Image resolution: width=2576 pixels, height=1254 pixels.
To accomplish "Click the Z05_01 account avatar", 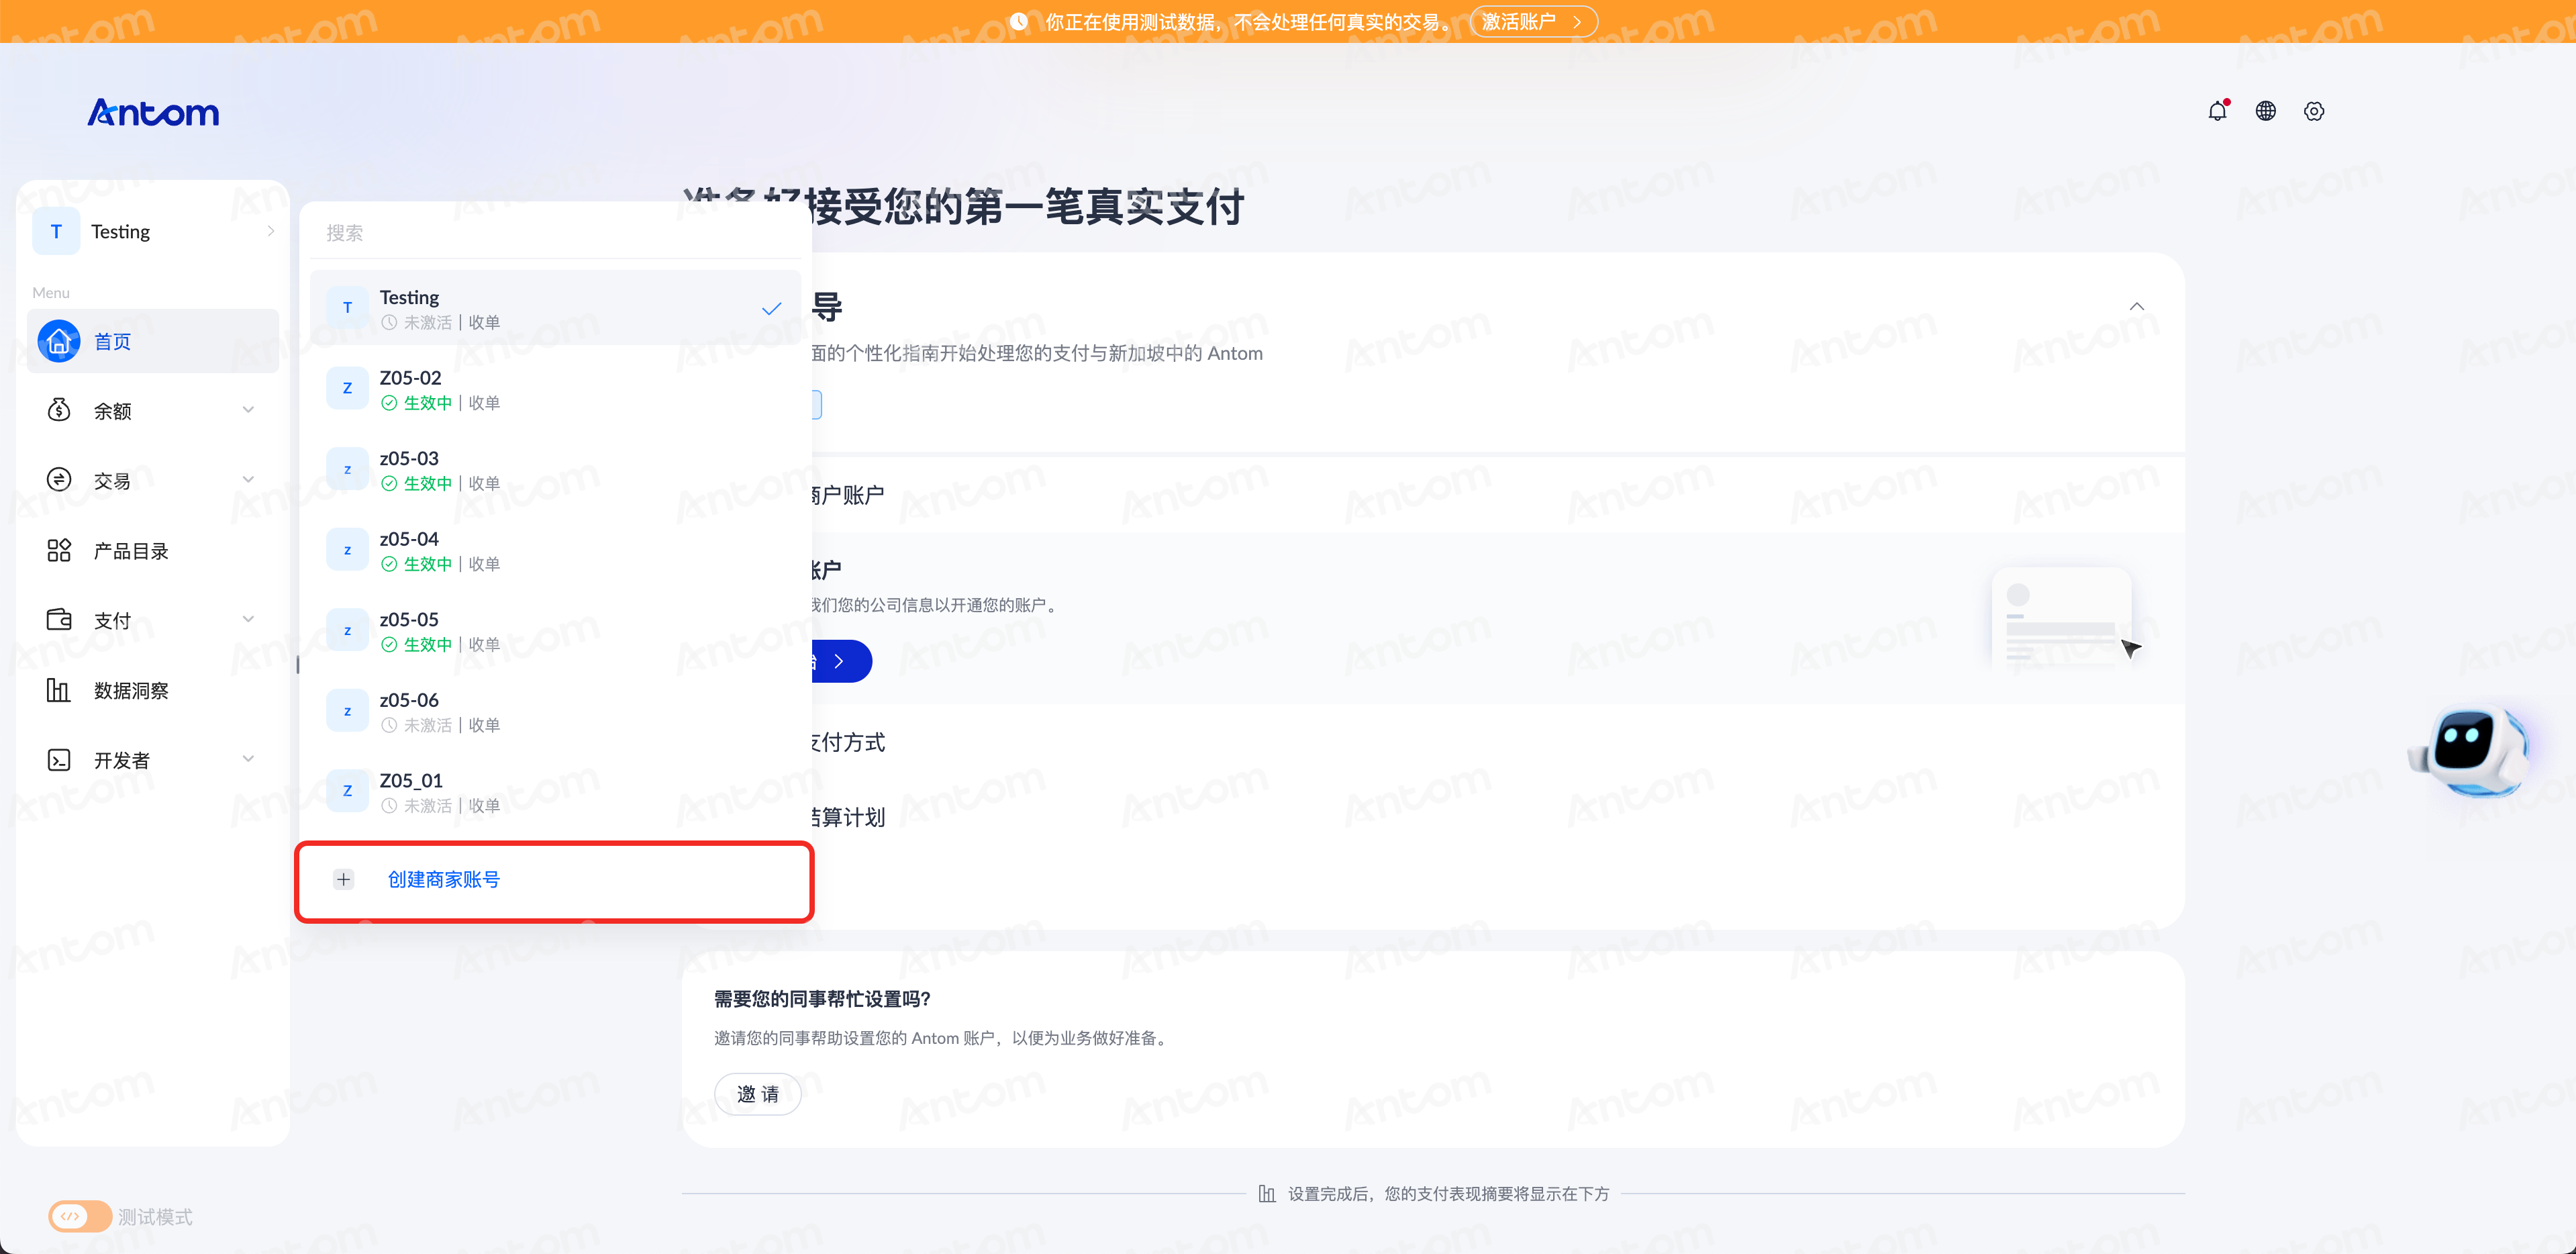I will [x=347, y=790].
